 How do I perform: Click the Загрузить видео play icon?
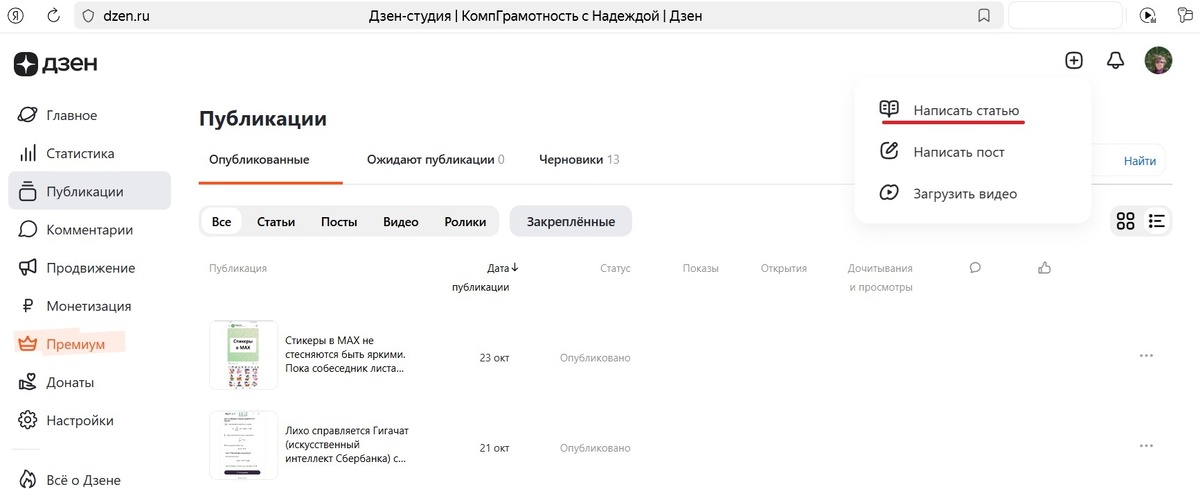point(889,193)
